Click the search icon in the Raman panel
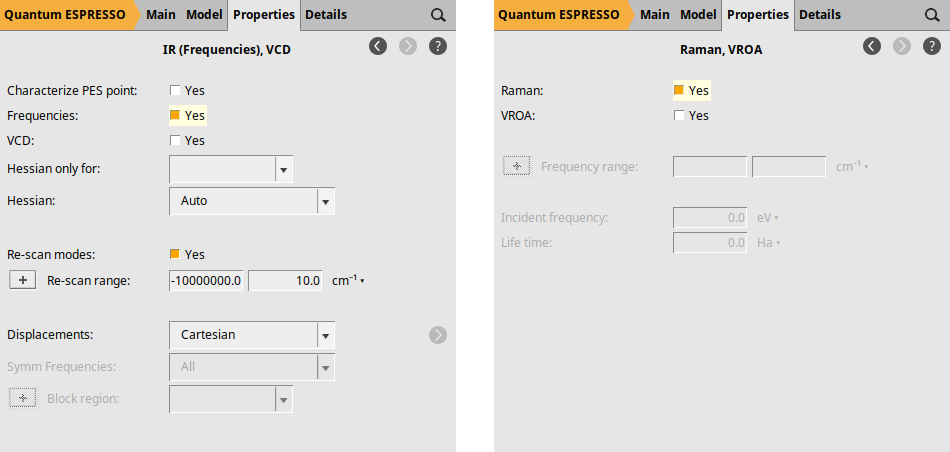 point(932,15)
